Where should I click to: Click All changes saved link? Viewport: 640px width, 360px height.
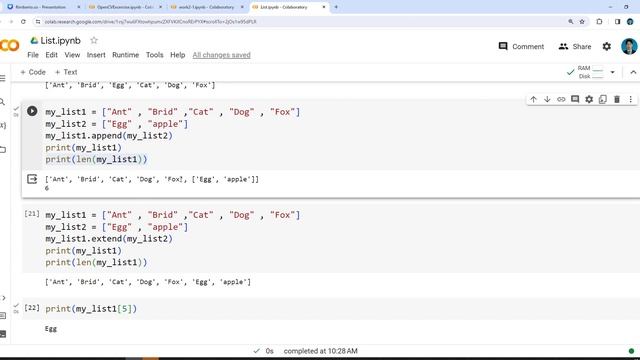222,55
